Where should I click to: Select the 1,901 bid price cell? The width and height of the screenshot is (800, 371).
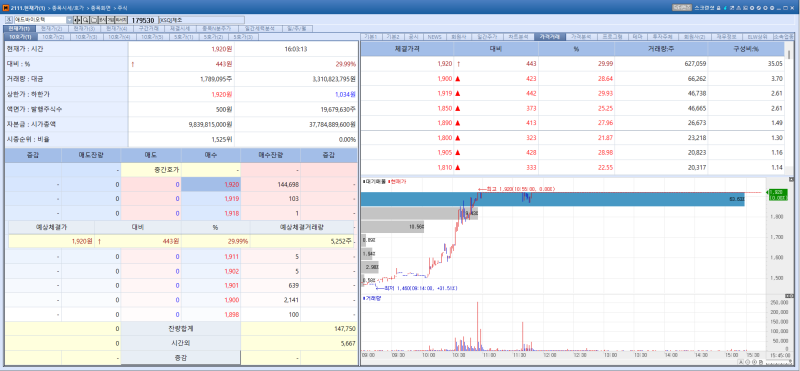tap(211, 285)
